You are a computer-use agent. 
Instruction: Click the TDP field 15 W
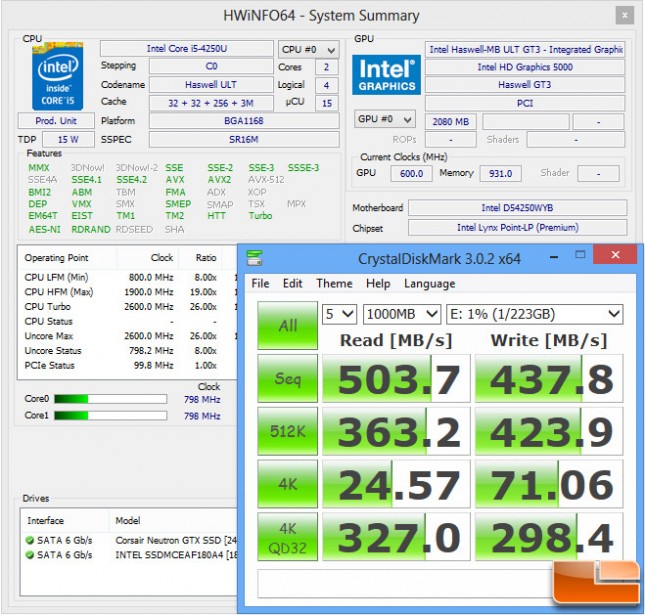click(68, 139)
